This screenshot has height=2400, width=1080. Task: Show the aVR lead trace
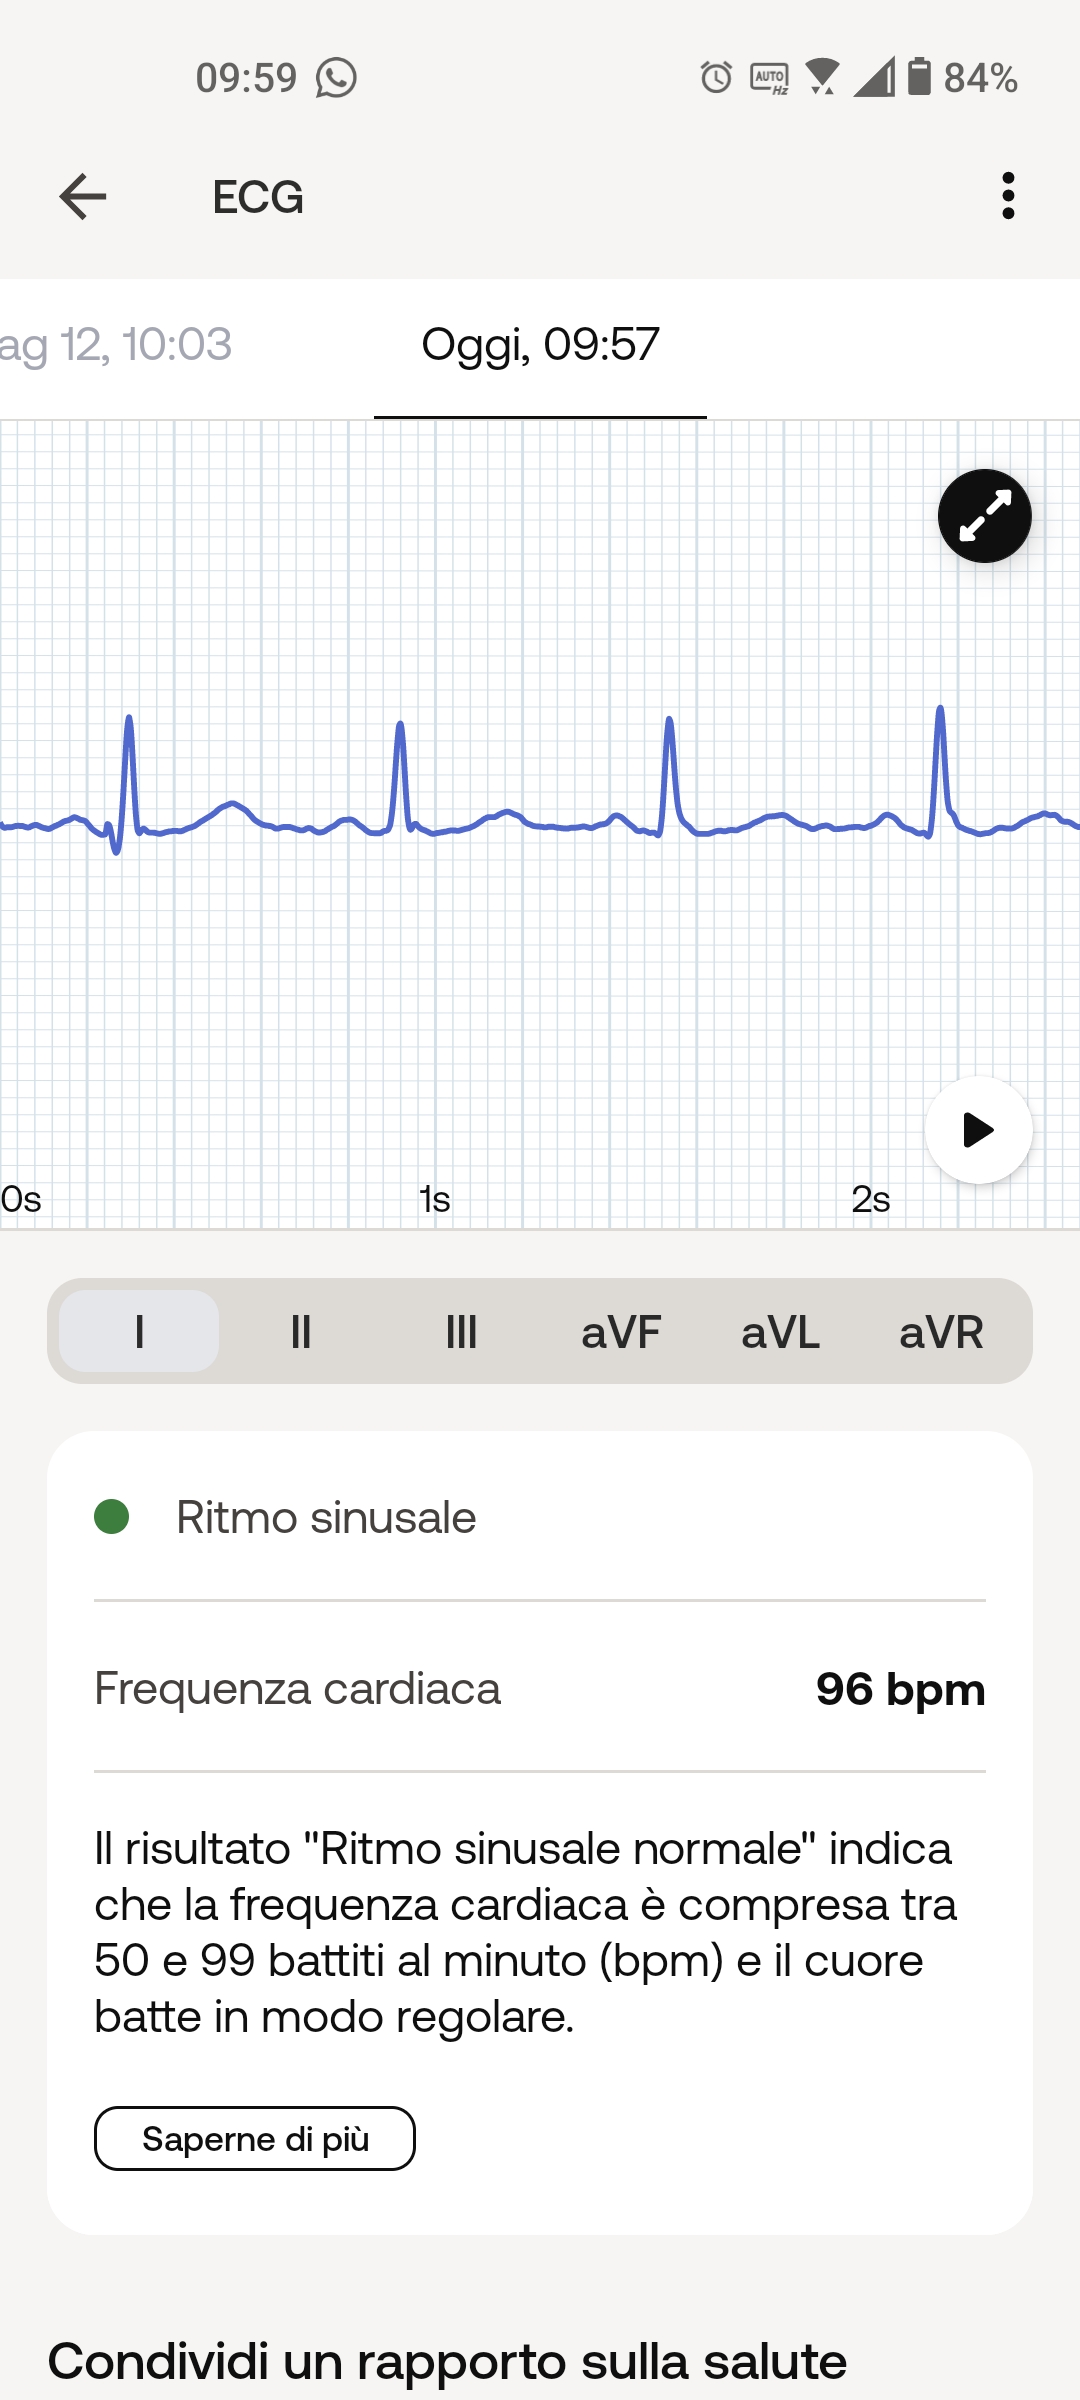941,1332
